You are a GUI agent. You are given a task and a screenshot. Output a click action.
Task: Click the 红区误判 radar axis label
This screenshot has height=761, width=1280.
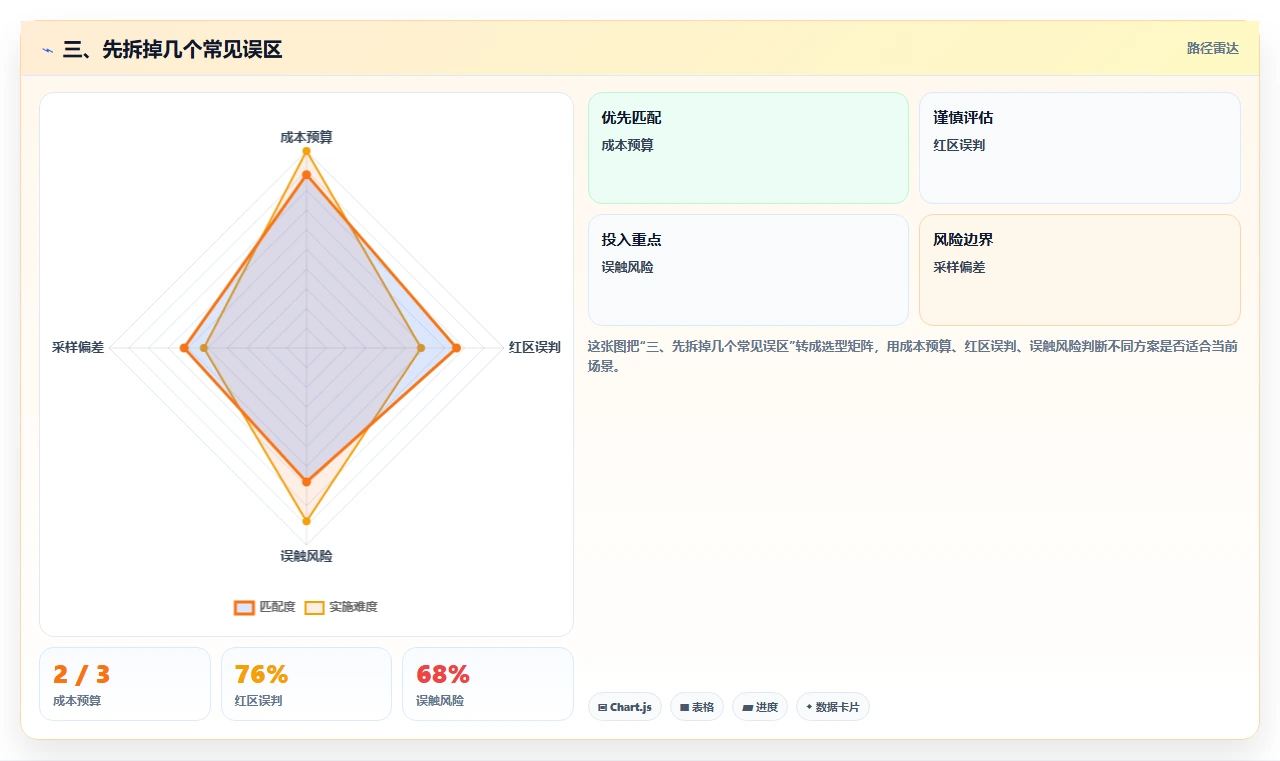(534, 348)
